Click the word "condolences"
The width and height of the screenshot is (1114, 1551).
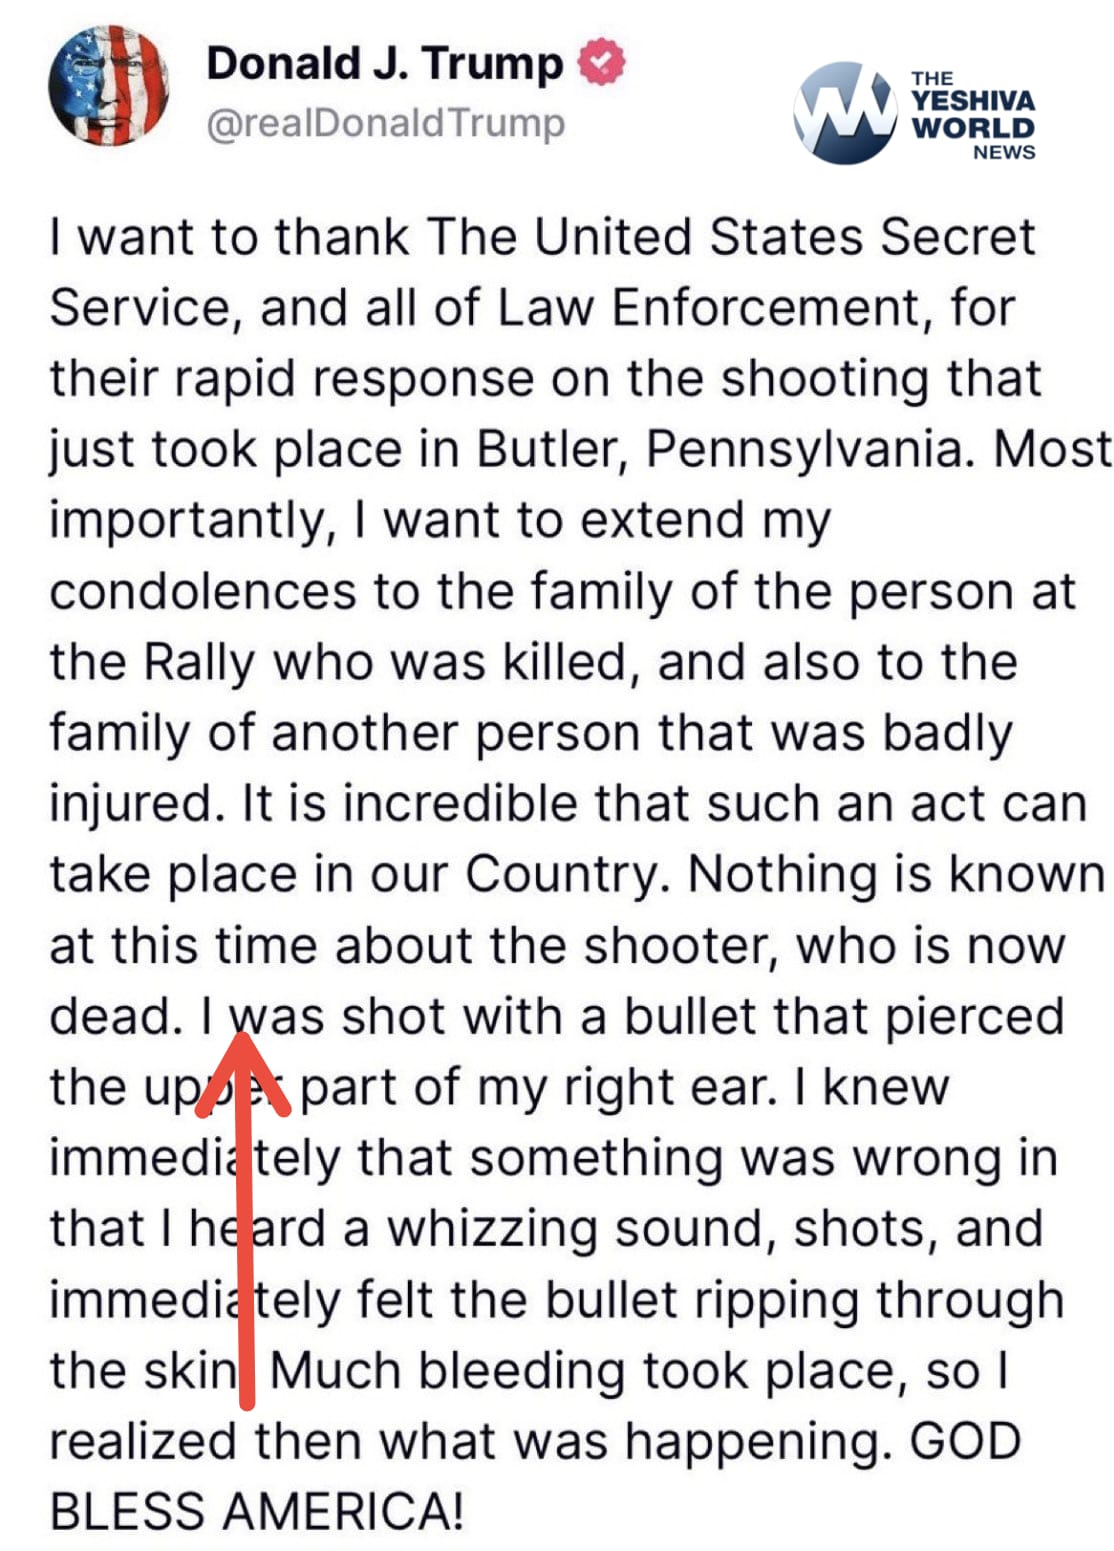203,591
